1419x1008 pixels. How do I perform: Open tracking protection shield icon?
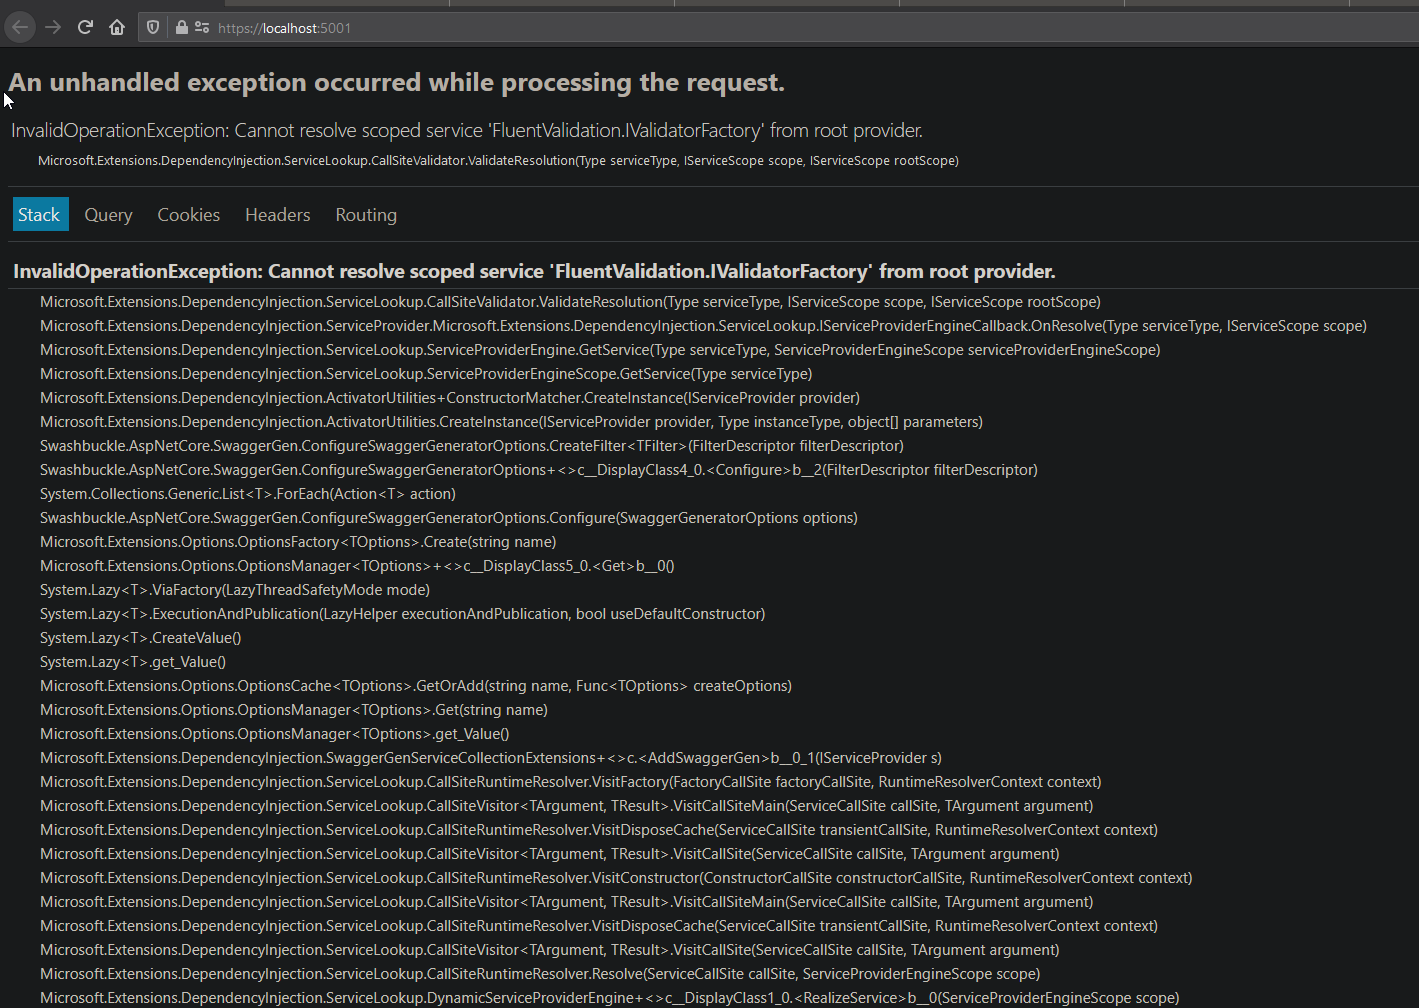(x=153, y=28)
